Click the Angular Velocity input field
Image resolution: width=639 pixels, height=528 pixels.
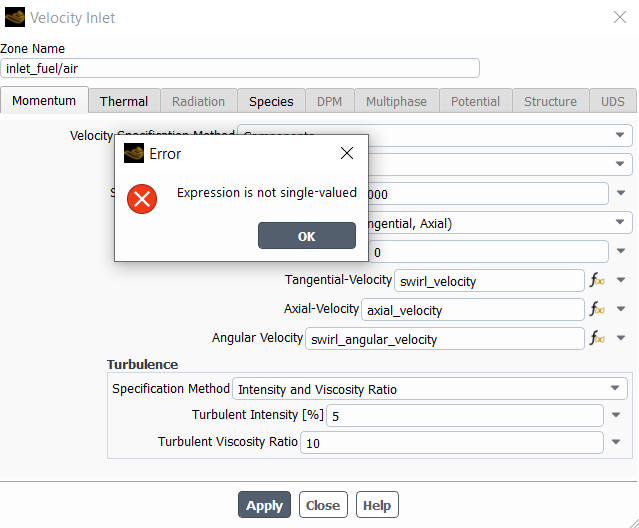click(443, 339)
